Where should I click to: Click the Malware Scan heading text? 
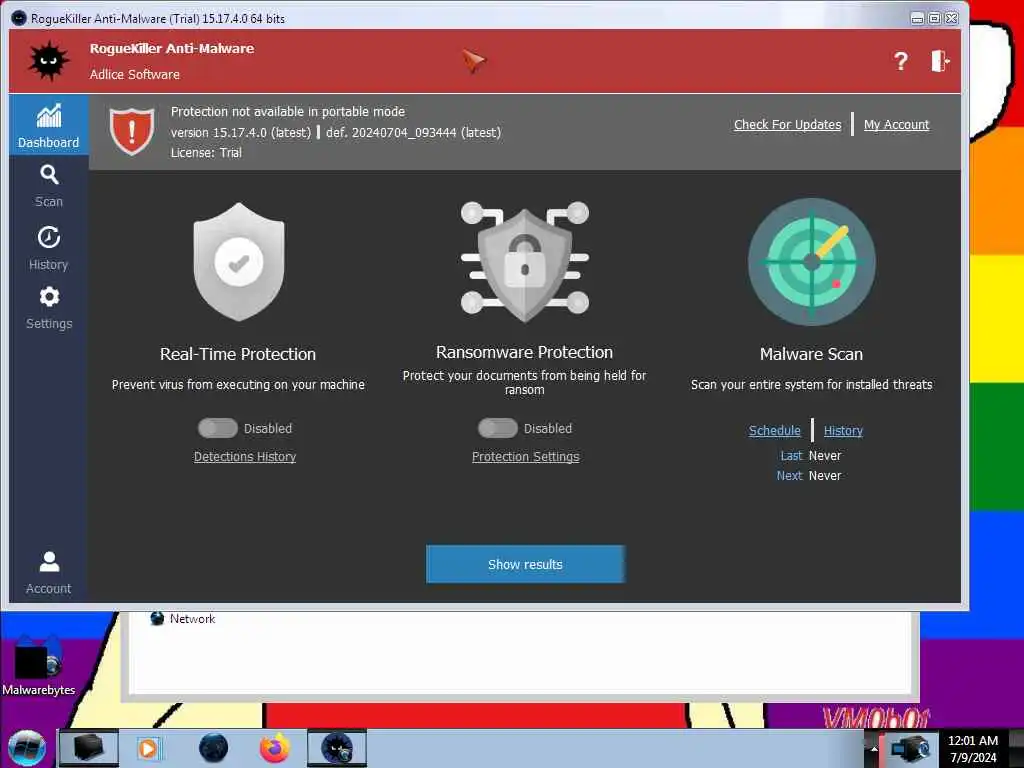coord(811,354)
